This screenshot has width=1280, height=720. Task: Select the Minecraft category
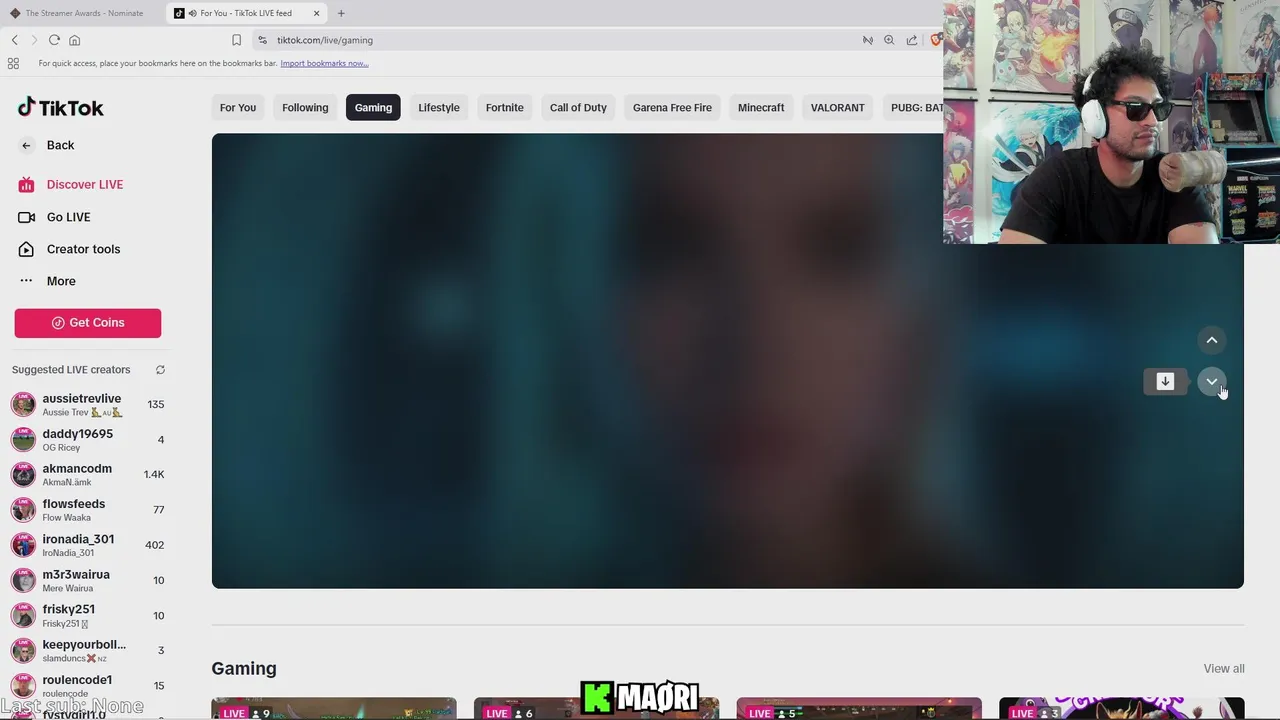[761, 107]
